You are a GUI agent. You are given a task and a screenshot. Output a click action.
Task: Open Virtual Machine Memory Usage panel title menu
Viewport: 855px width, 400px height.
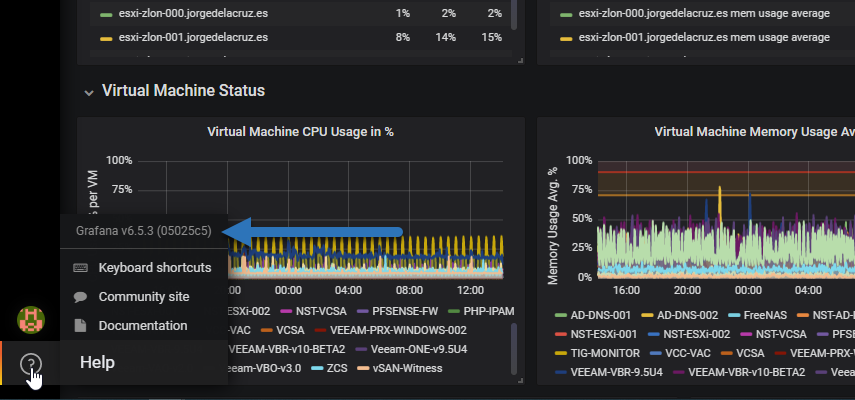[754, 131]
